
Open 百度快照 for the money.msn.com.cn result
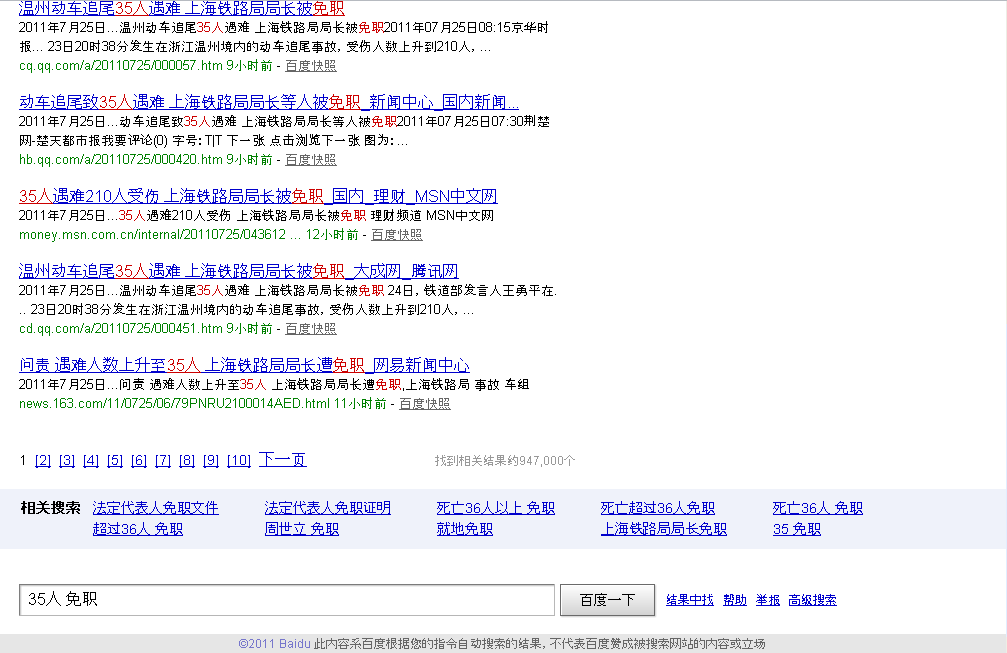[397, 234]
